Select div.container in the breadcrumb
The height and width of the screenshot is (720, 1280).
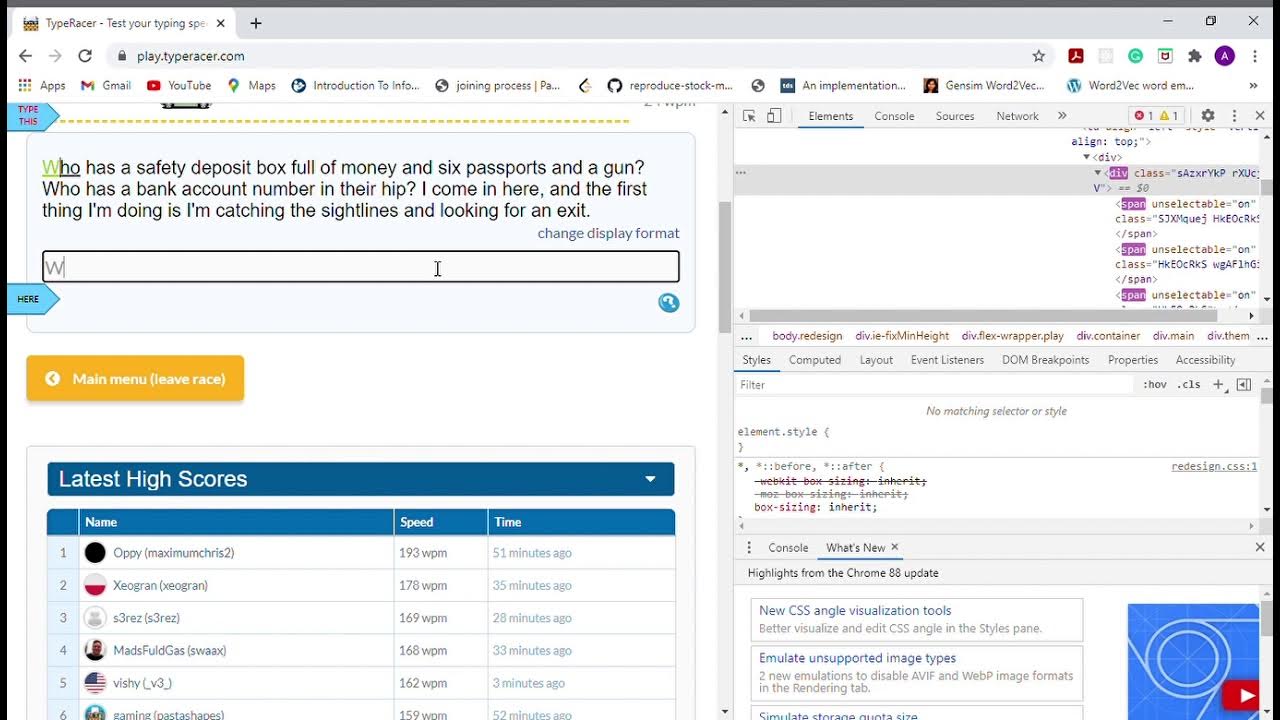1108,336
